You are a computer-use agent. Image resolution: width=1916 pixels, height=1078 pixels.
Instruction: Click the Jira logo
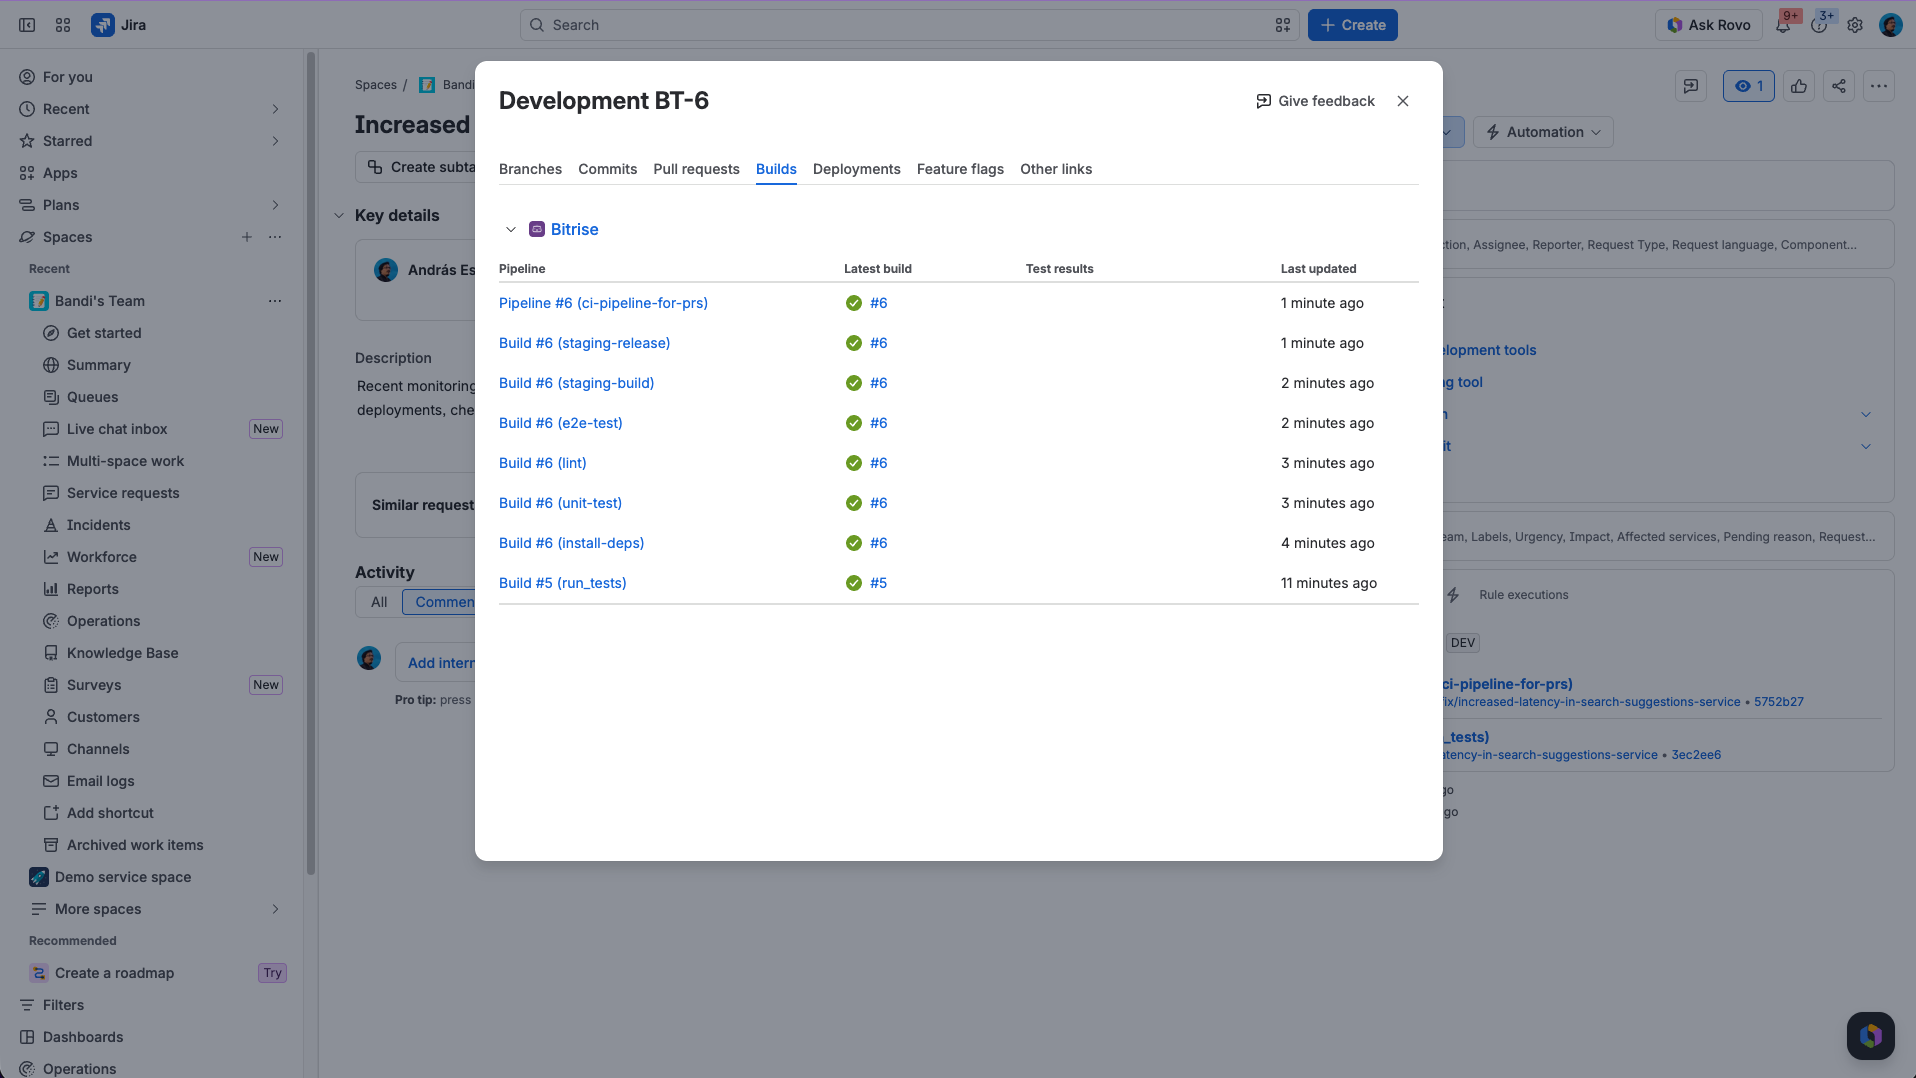pos(119,25)
